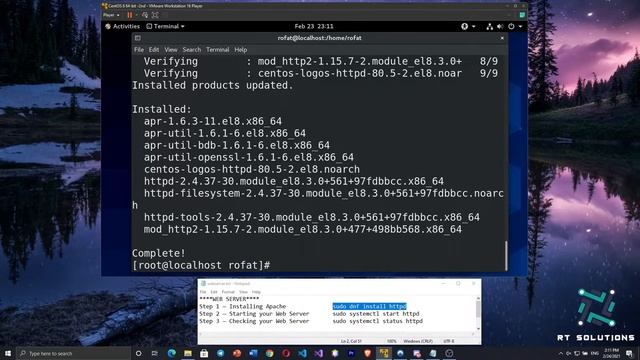Click the power icon in GNOME bar
The width and height of the screenshot is (640, 360).
(511, 27)
